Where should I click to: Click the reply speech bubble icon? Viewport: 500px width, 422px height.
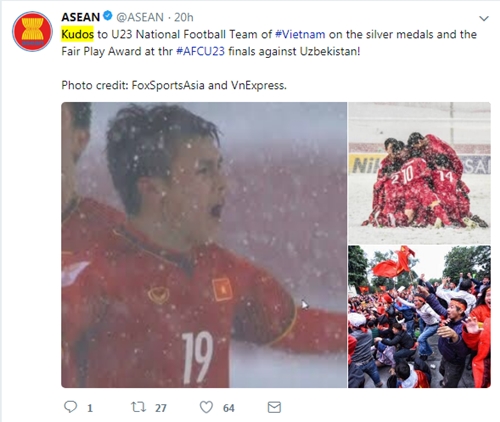click(x=70, y=407)
